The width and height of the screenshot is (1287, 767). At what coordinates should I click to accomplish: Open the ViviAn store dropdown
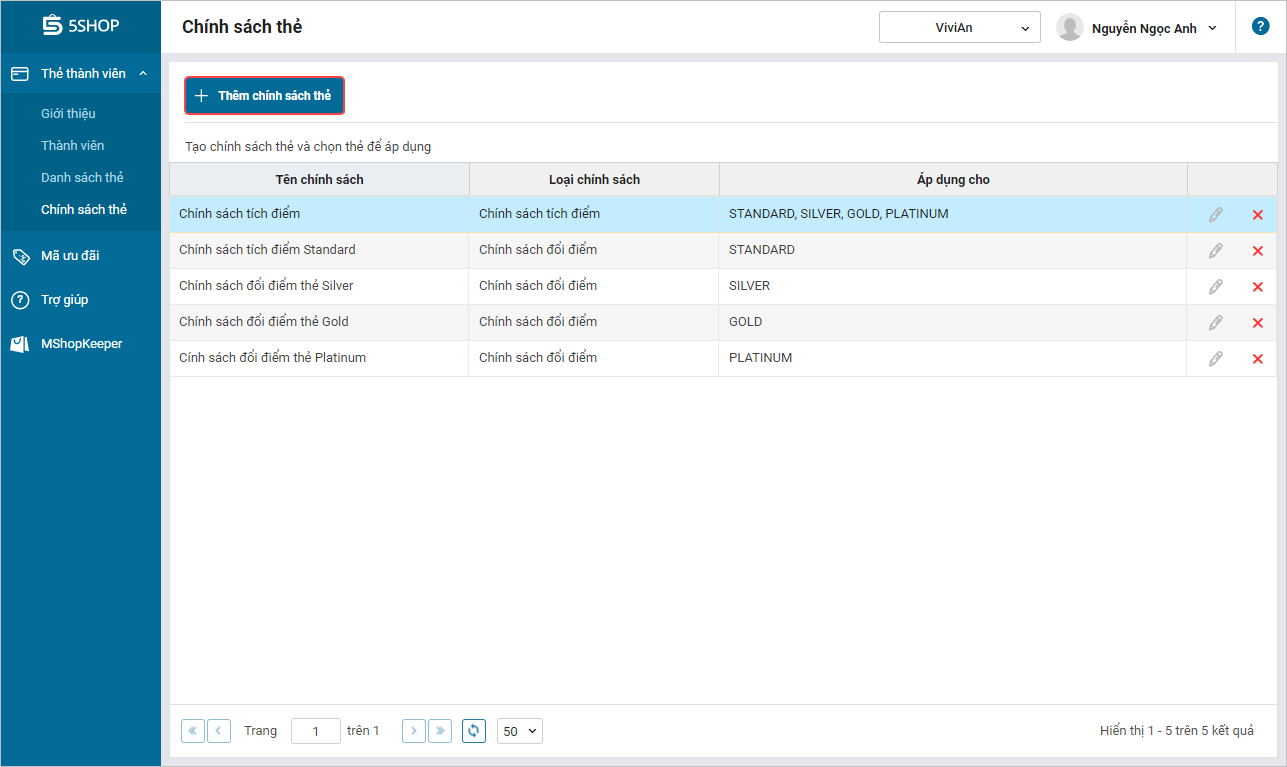[959, 28]
